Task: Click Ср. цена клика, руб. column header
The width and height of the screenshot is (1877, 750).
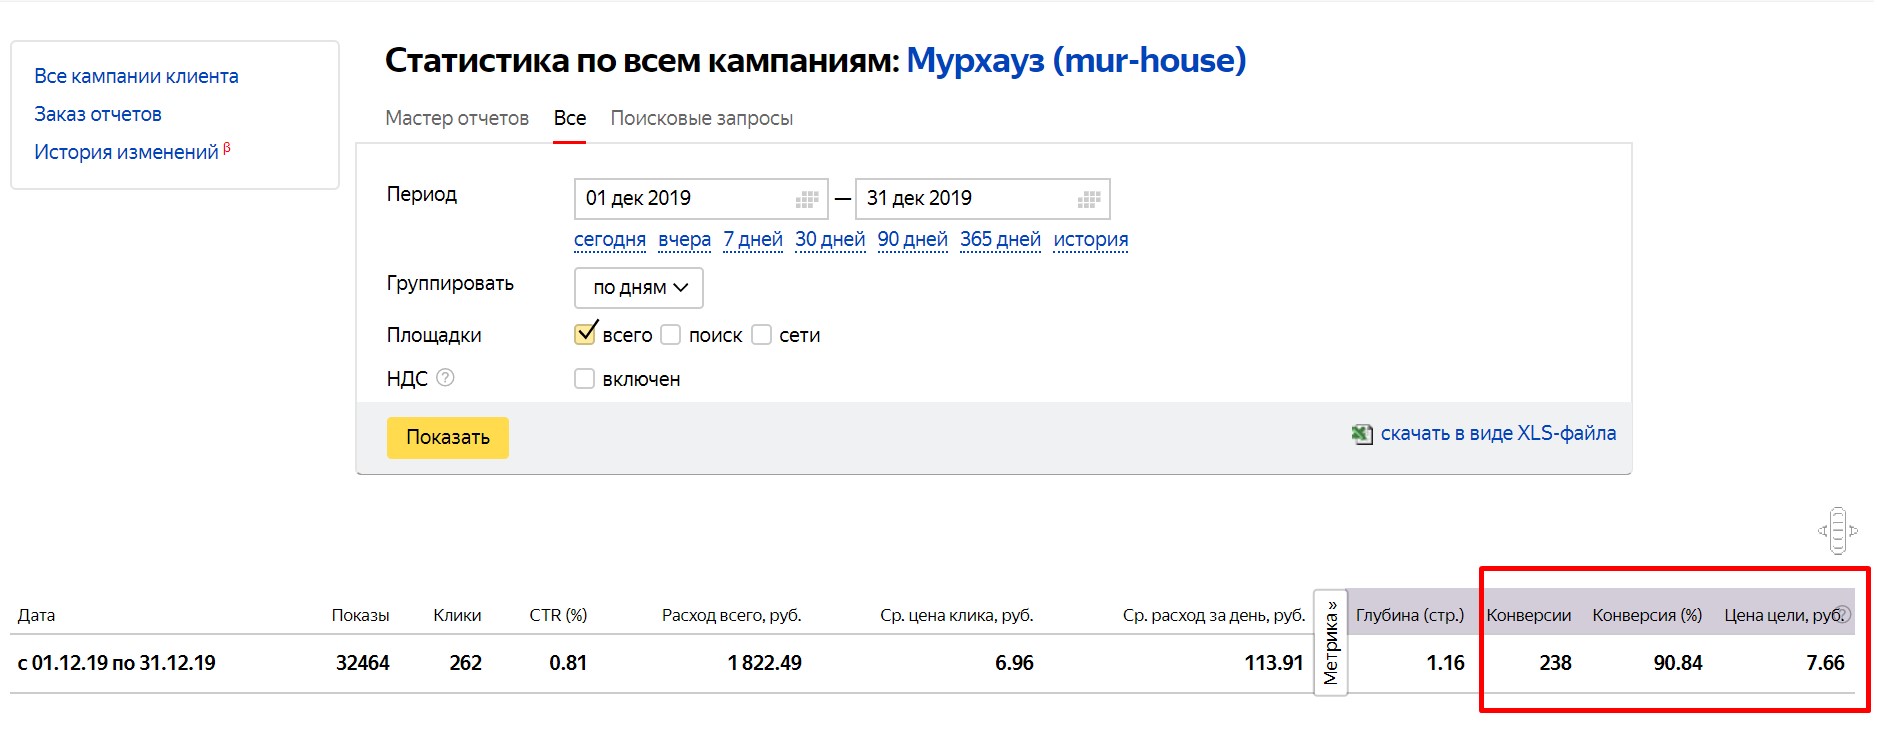Action: 957,615
